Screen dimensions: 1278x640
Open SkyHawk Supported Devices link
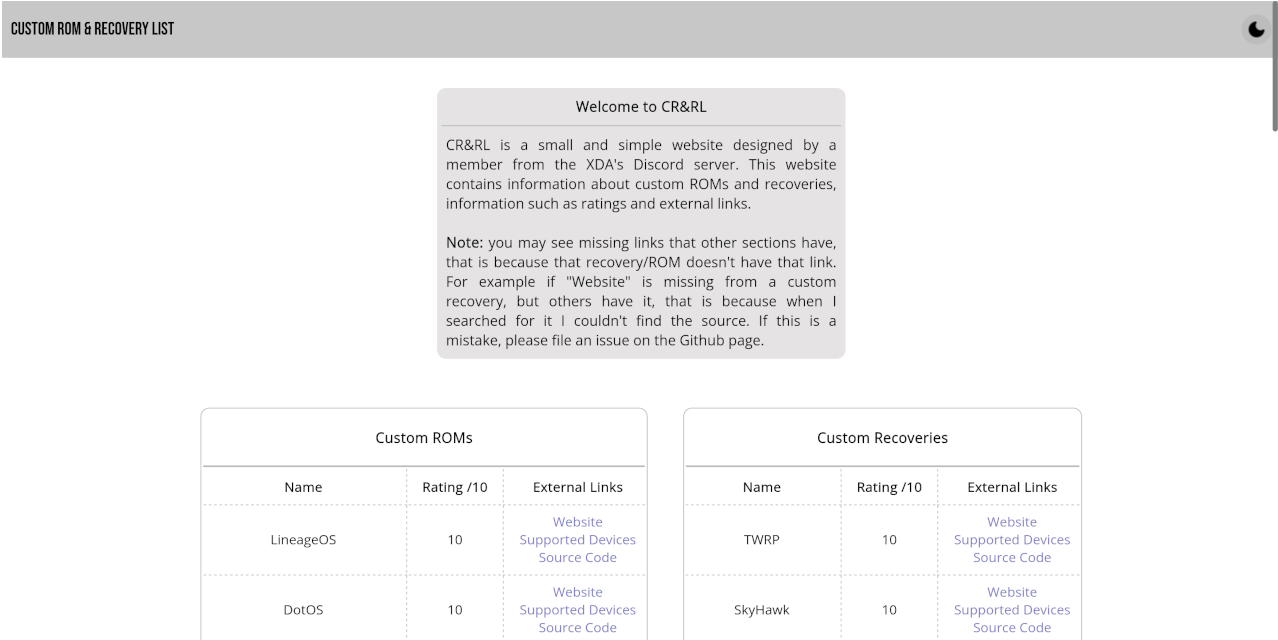click(1012, 610)
